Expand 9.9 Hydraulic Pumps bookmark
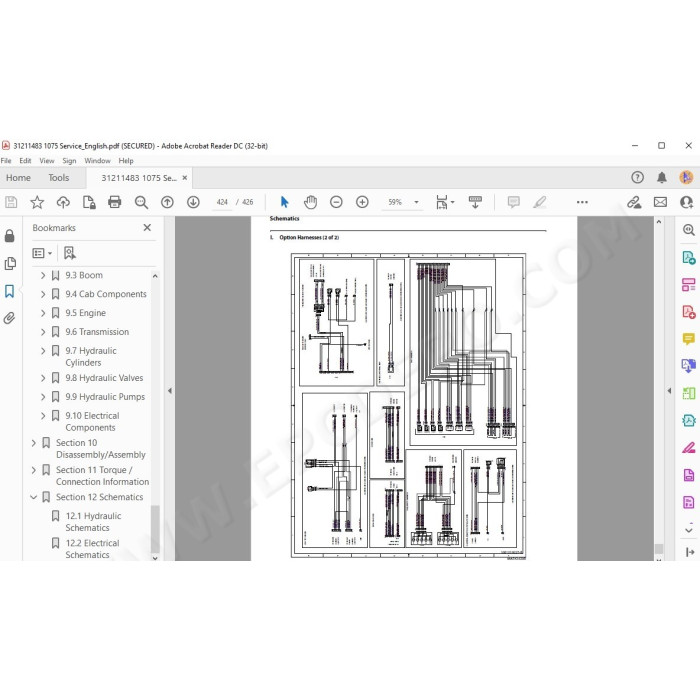Screen dimensions: 700x700 coord(43,397)
